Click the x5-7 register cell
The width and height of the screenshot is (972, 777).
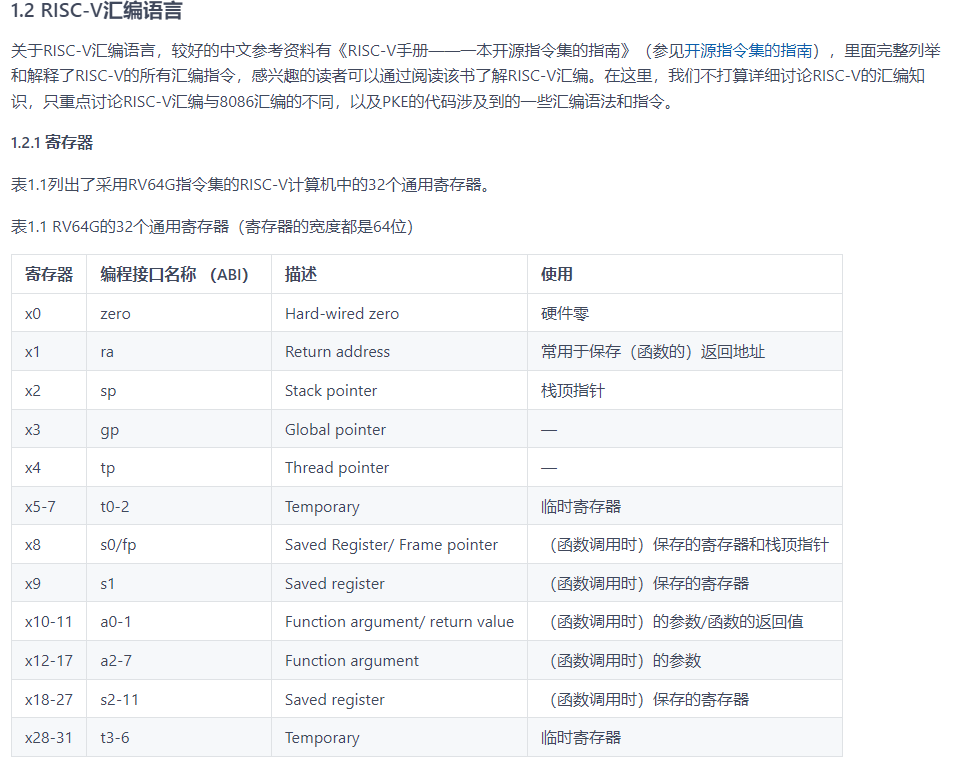(x=49, y=506)
